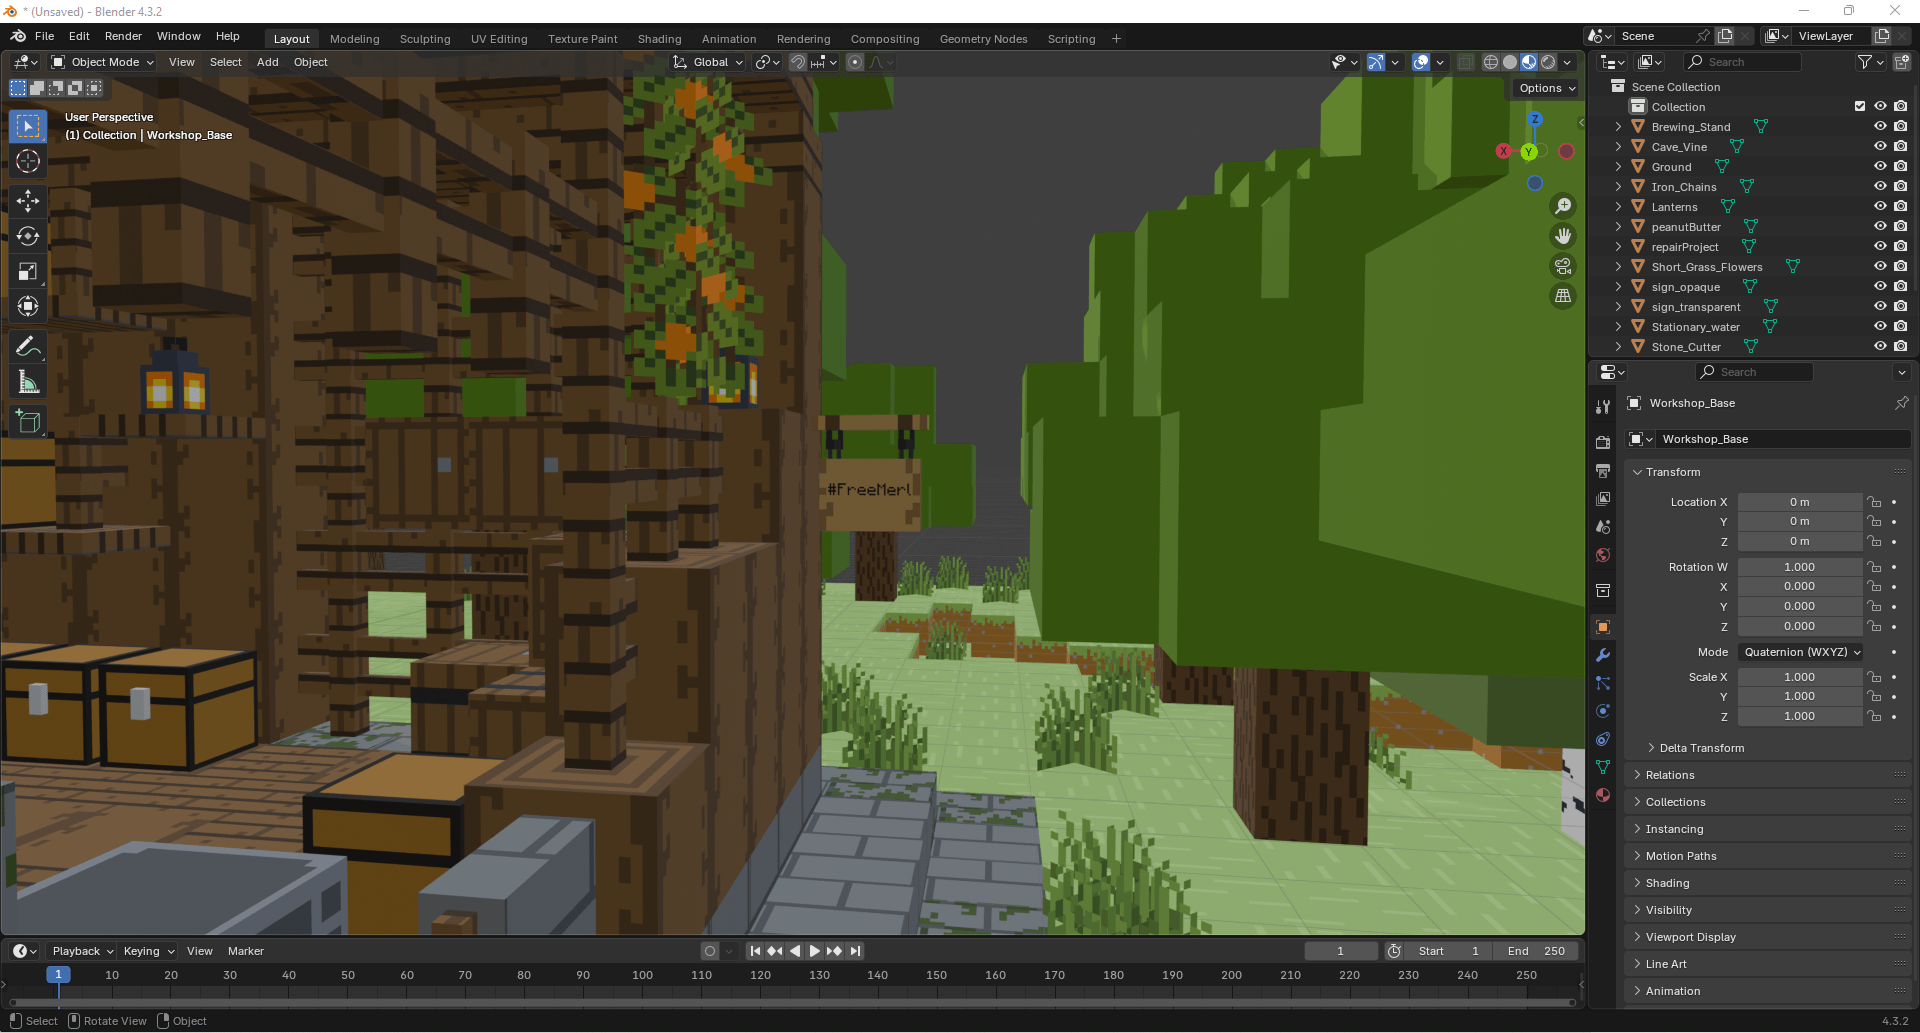Screen dimensions: 1920x1033
Task: Click the viewport Options button
Action: [x=1546, y=88]
